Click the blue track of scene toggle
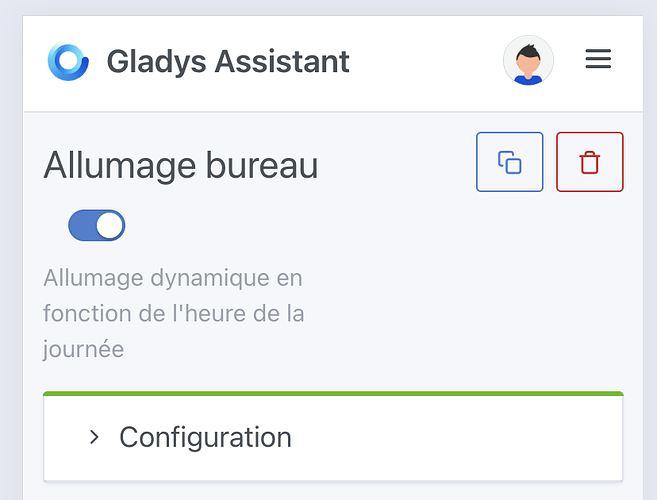 tap(82, 226)
